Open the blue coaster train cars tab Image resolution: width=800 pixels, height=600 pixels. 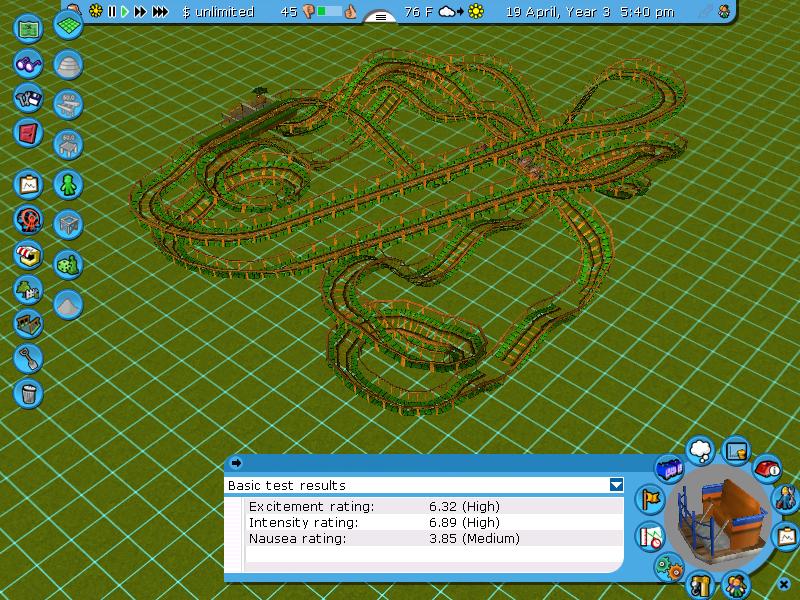click(x=669, y=468)
